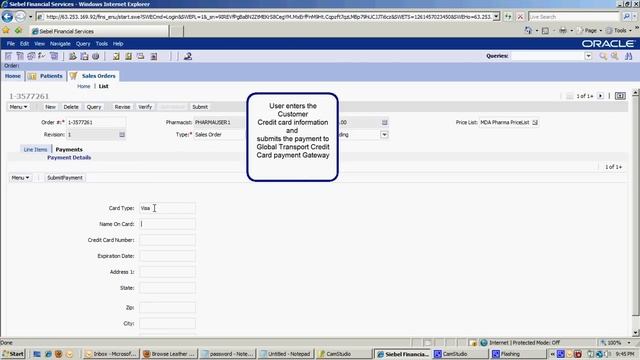Viewport: 640px width, 360px height.
Task: Click the second query magnifier icon
Action: [615, 56]
